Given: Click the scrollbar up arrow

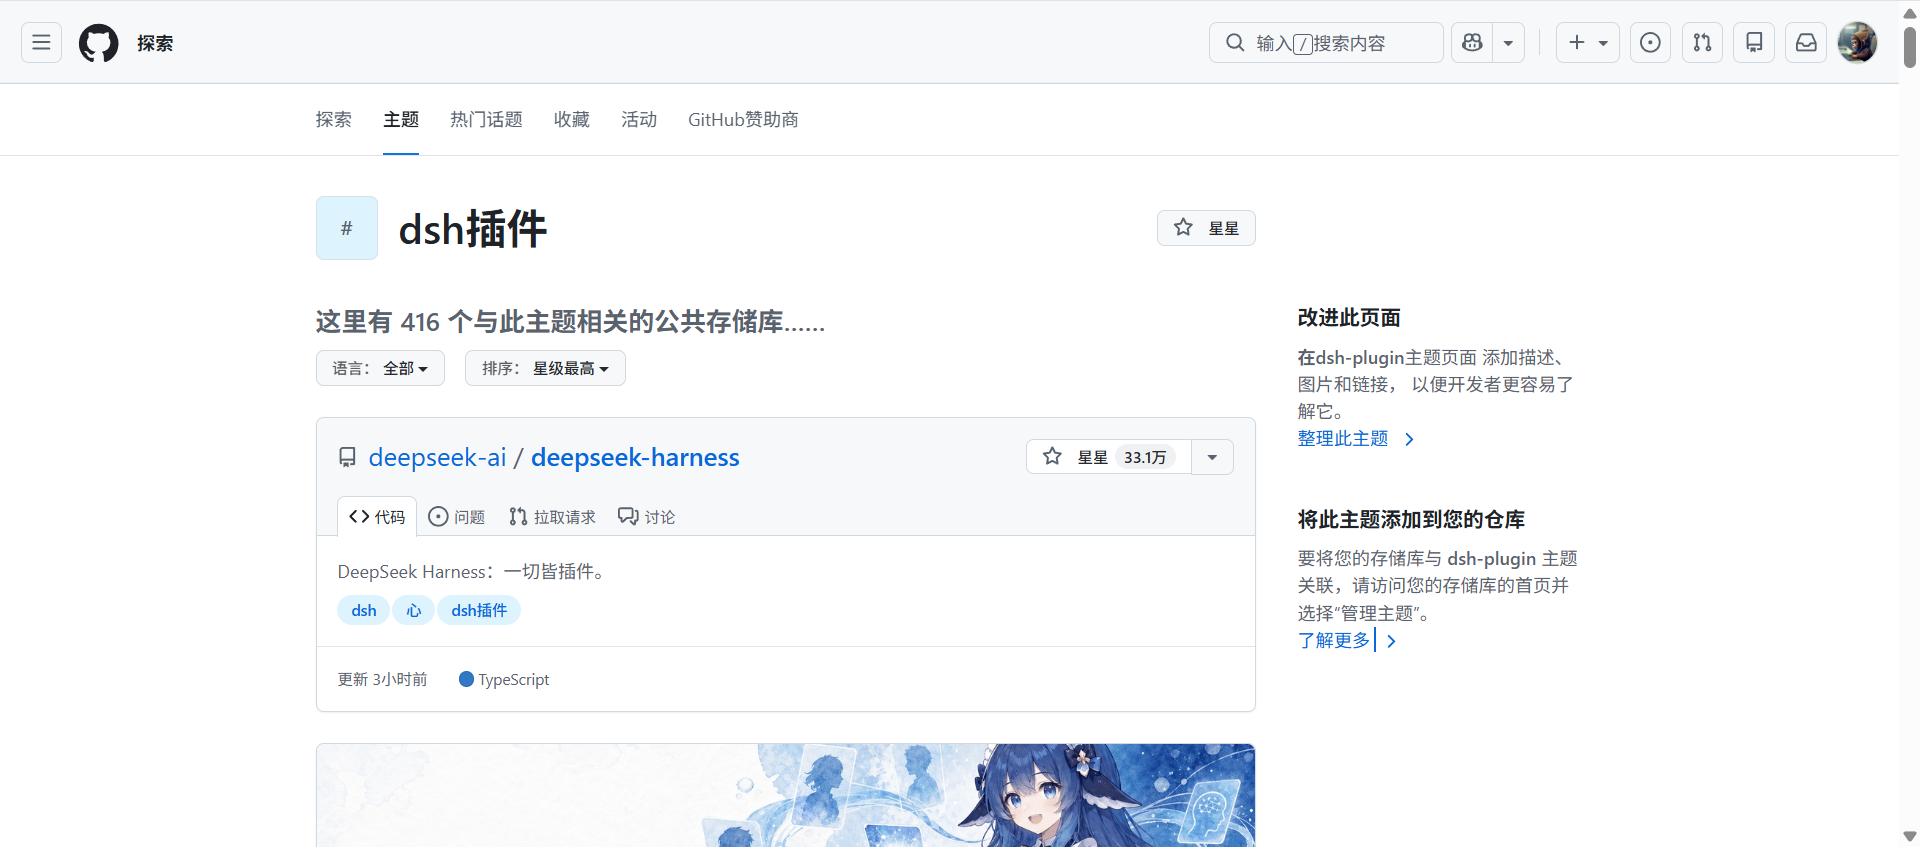Looking at the screenshot, I should (x=1910, y=12).
